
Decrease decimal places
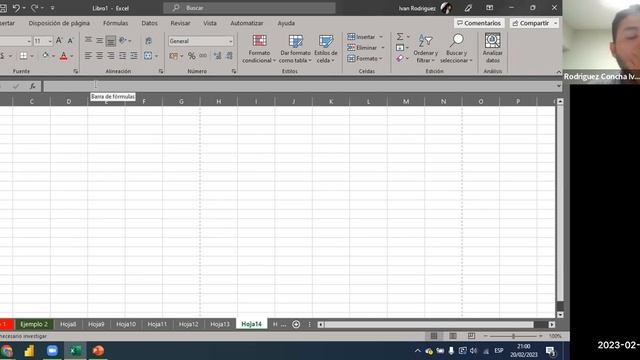(229, 56)
